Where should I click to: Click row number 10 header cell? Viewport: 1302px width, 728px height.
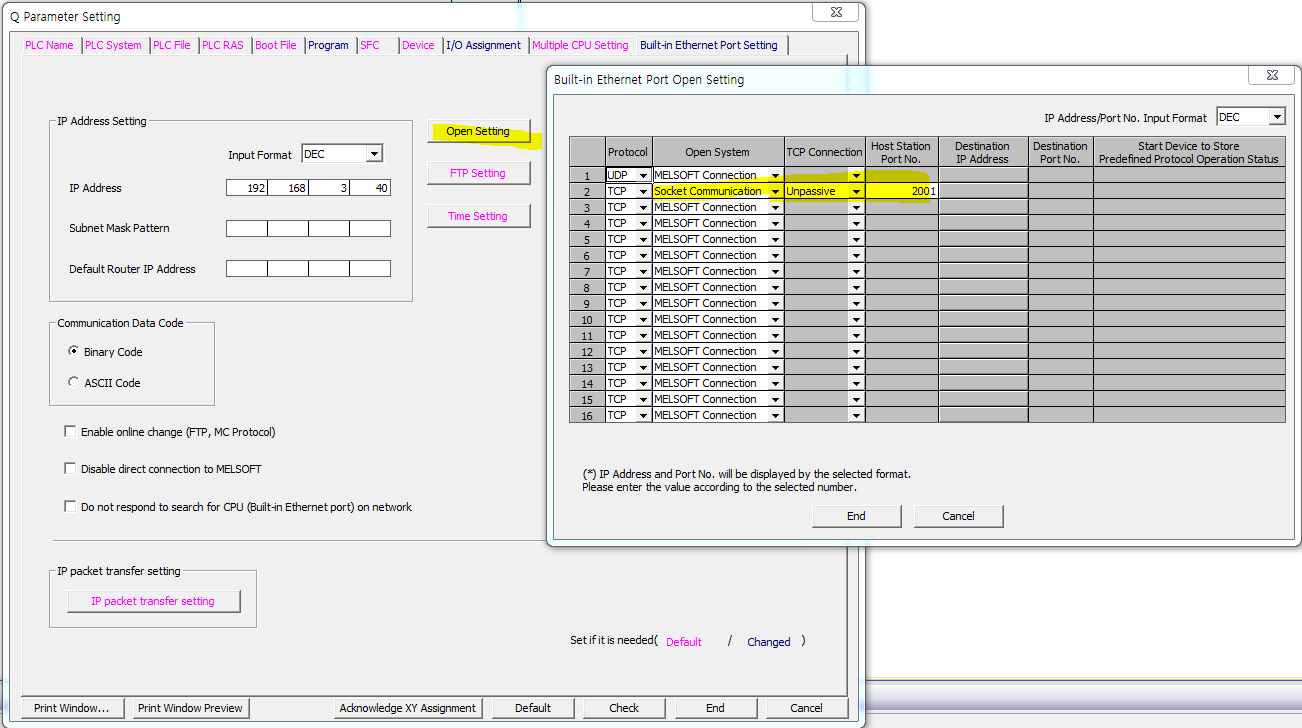pos(587,319)
